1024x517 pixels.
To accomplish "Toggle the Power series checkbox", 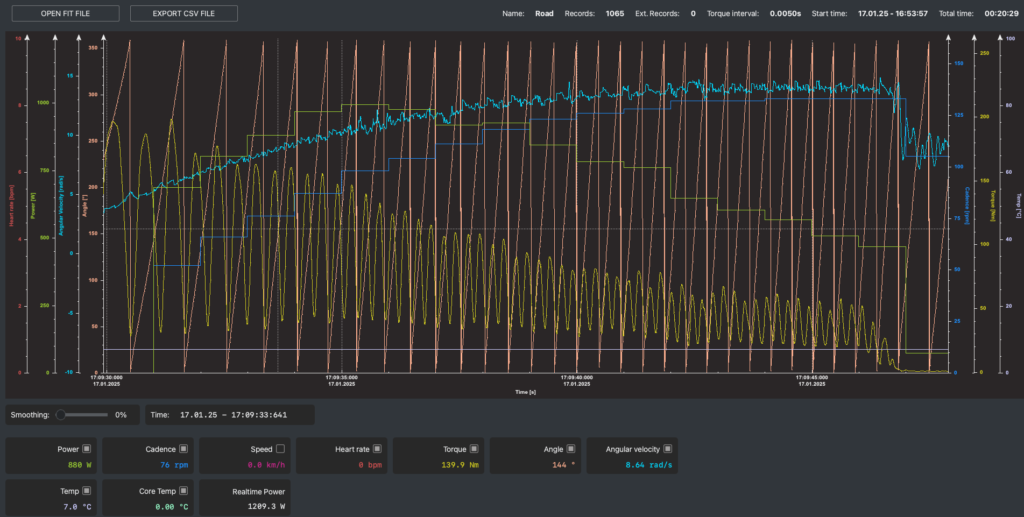I will [87, 449].
